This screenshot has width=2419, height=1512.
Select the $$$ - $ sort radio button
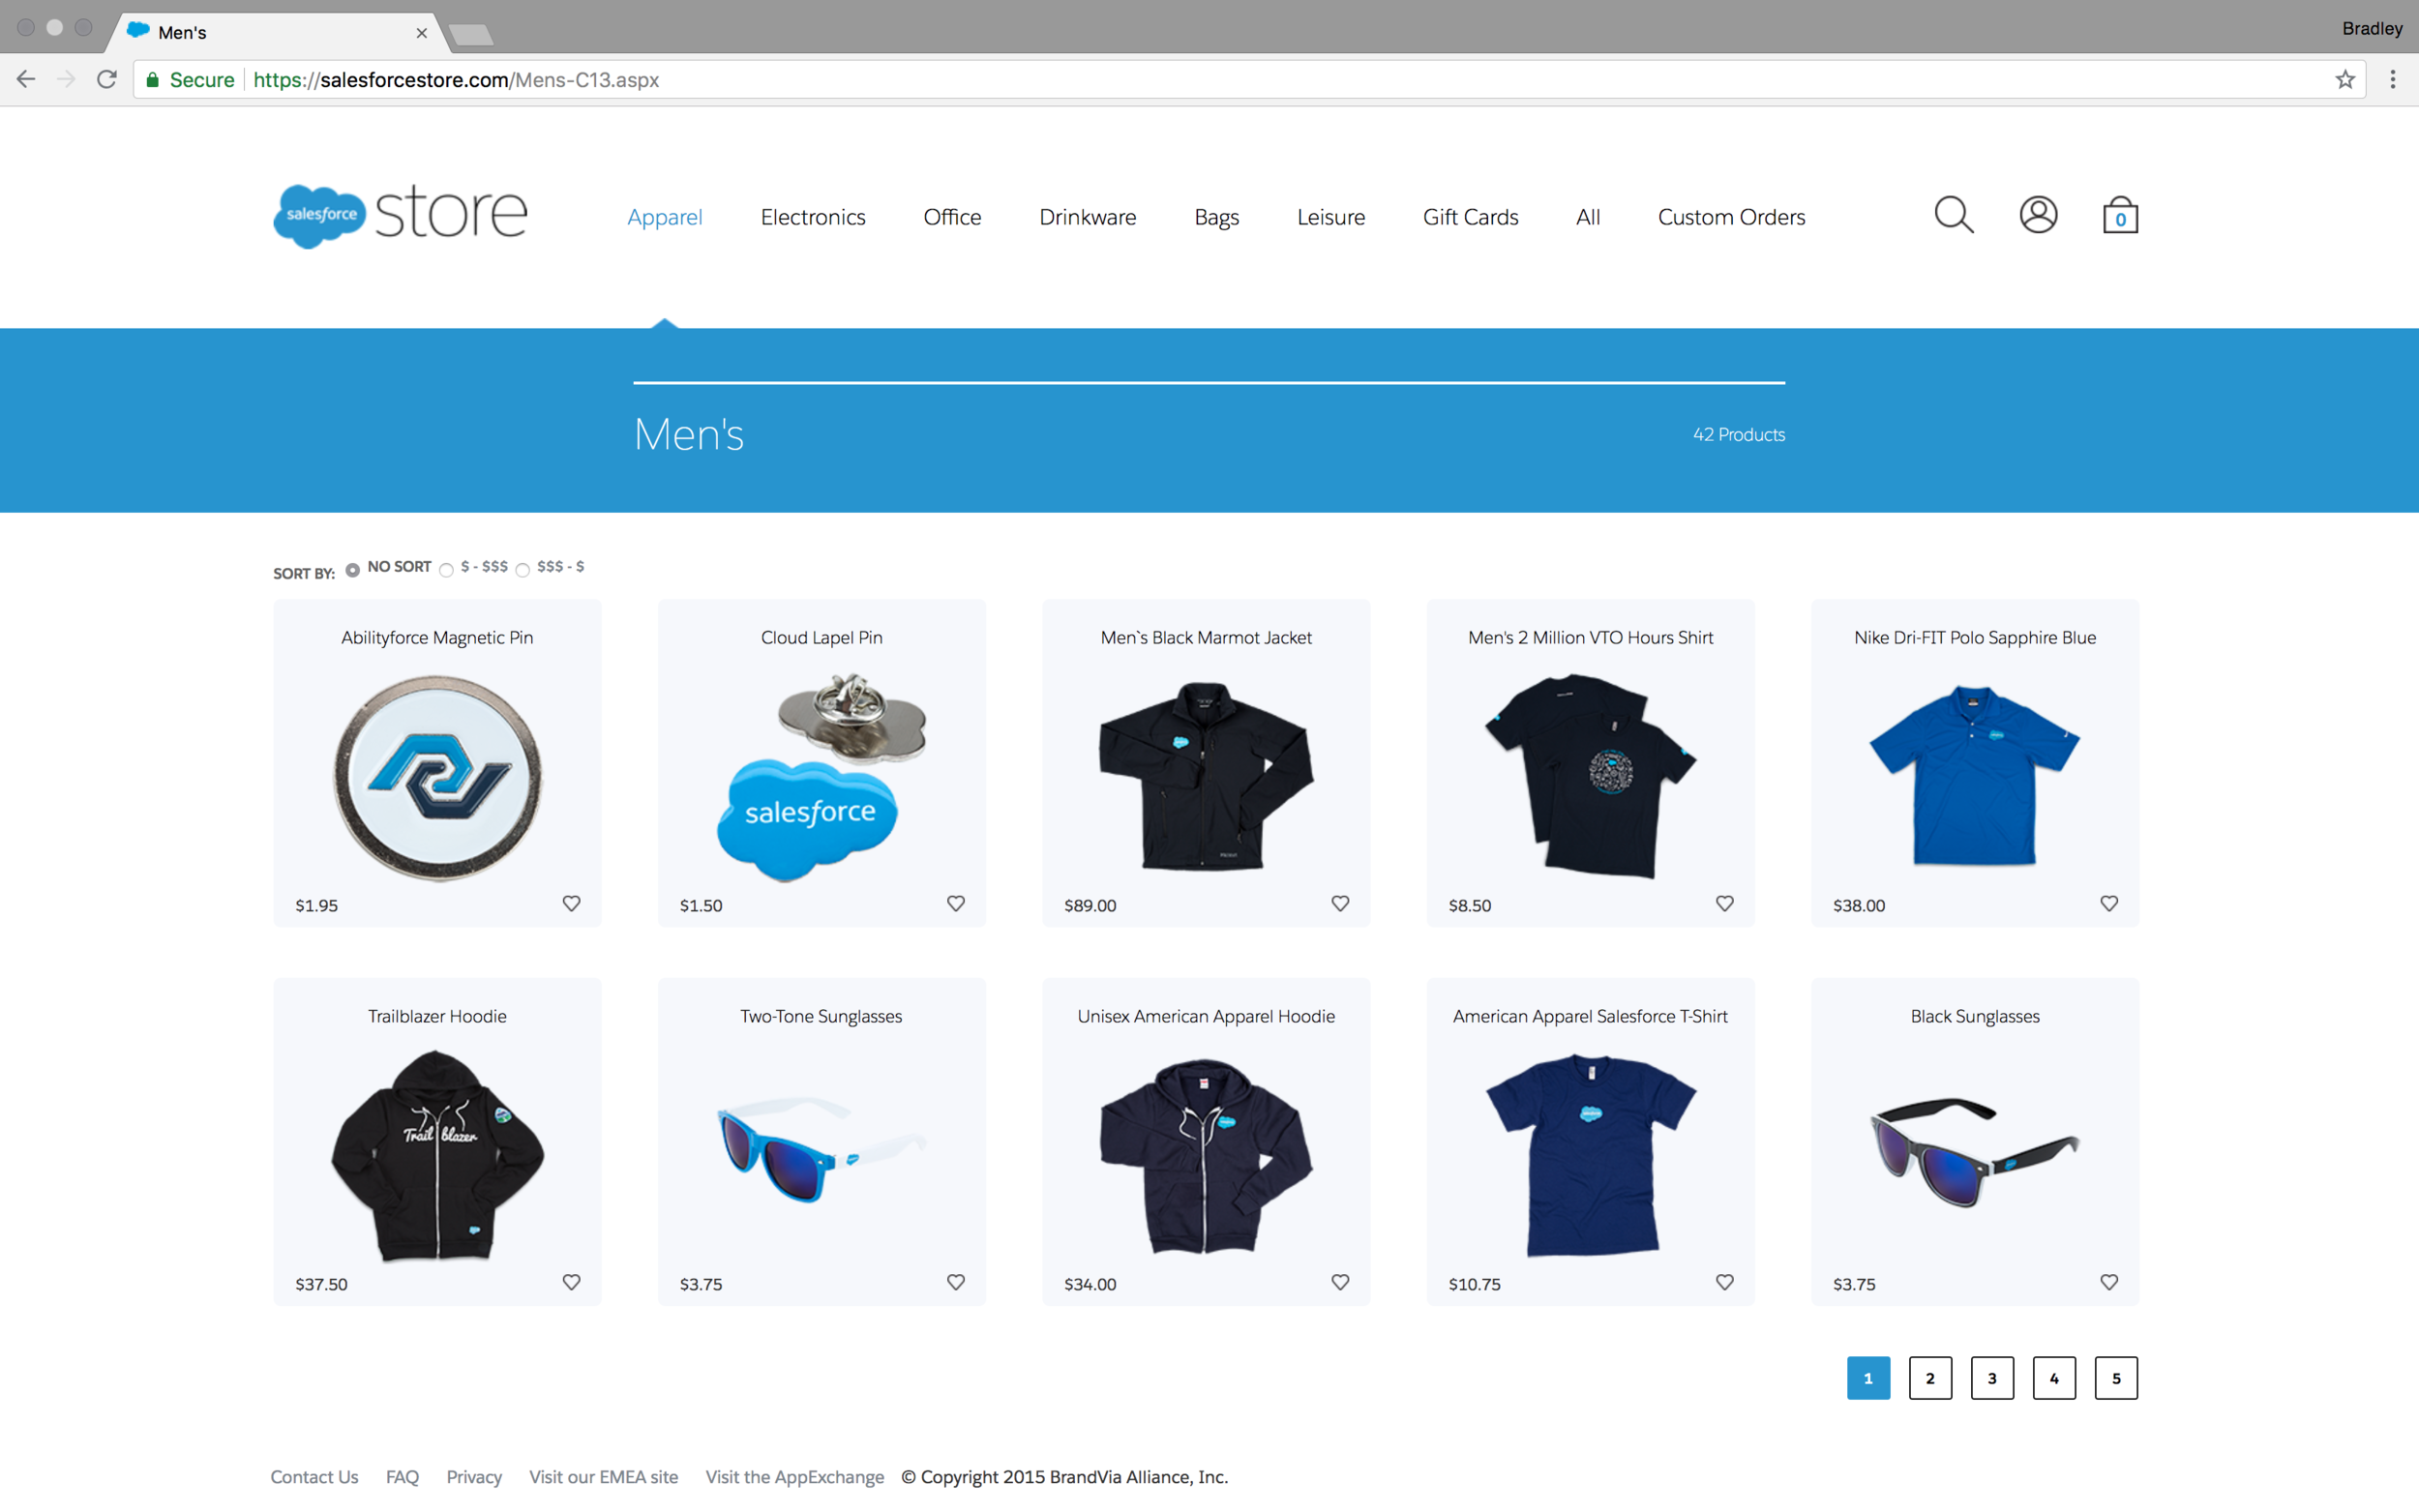click(523, 570)
